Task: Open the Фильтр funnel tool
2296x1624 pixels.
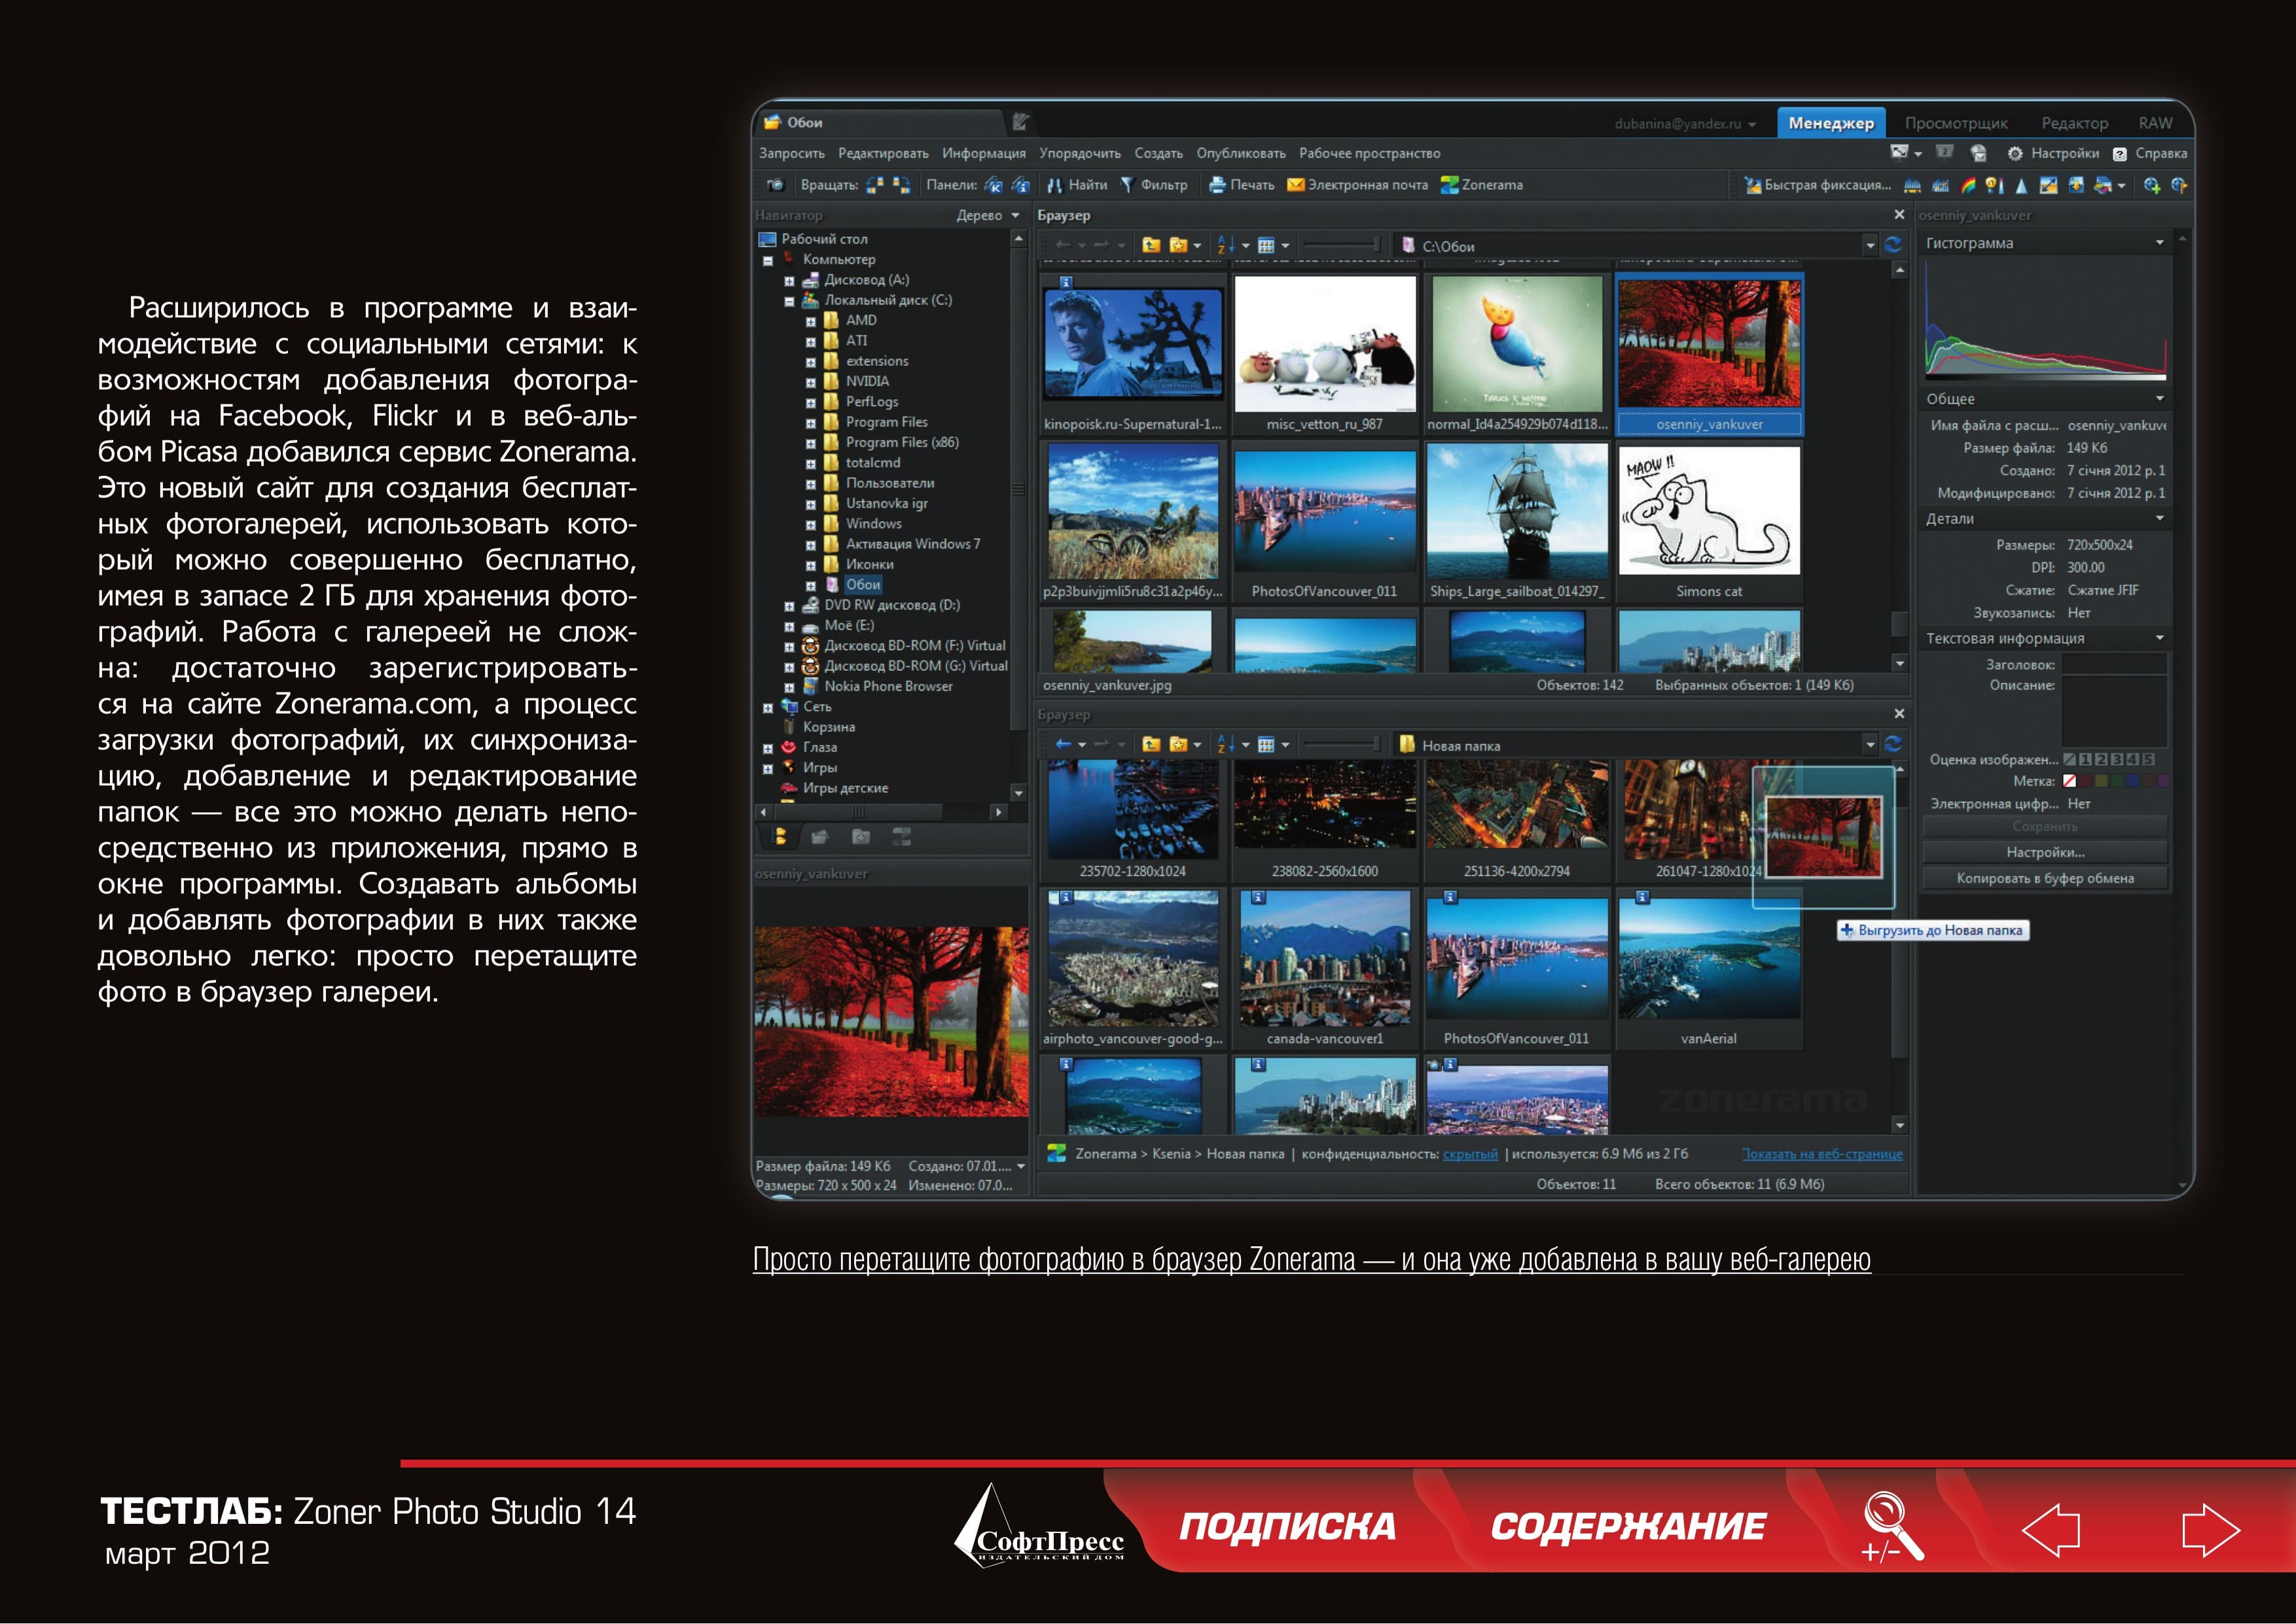Action: pyautogui.click(x=1126, y=185)
